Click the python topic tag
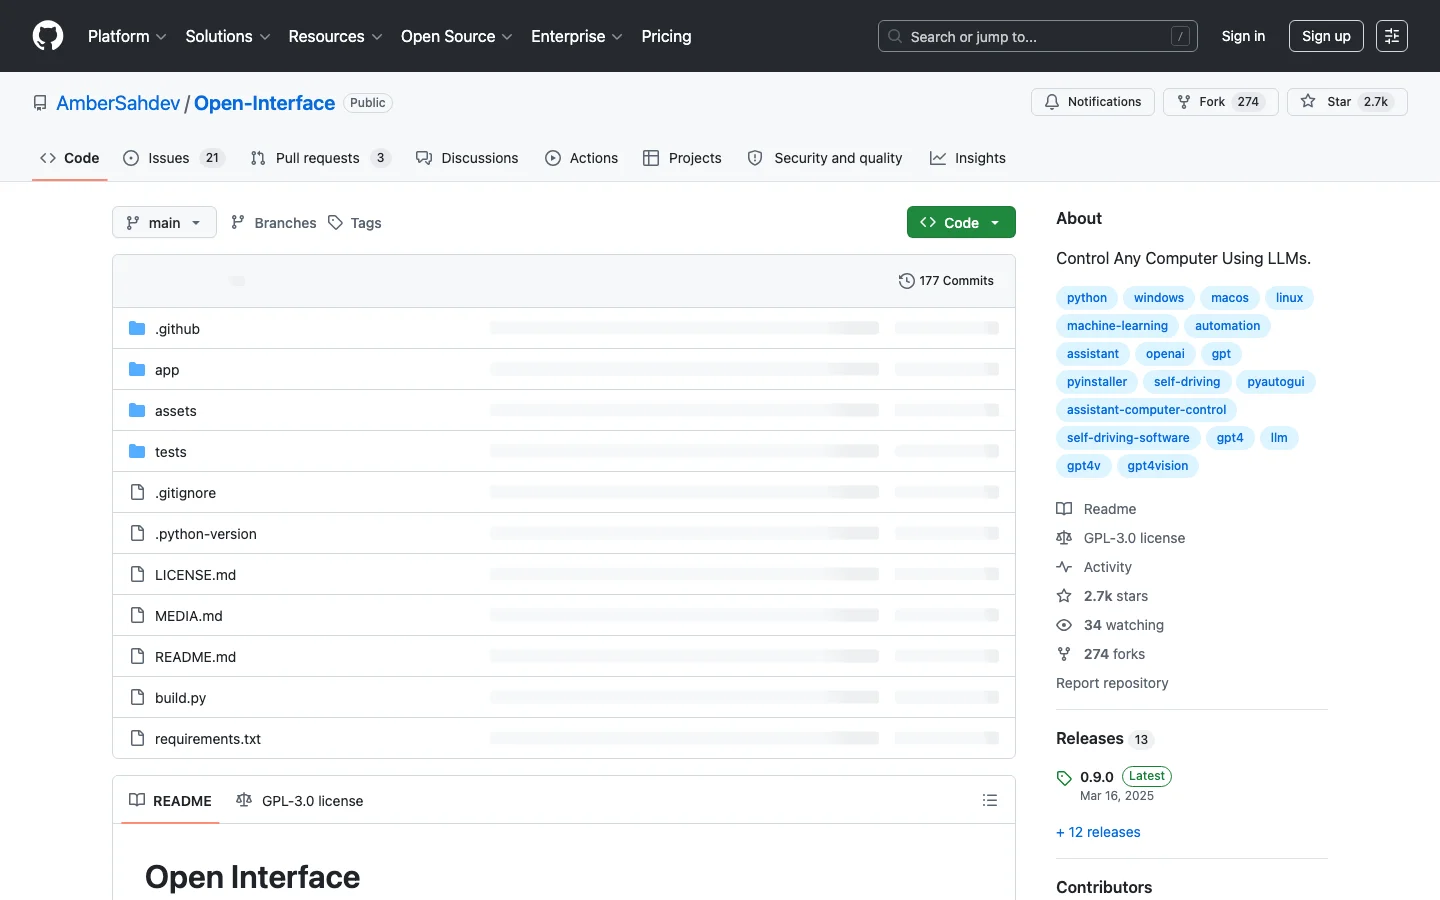The width and height of the screenshot is (1440, 900). click(1087, 298)
